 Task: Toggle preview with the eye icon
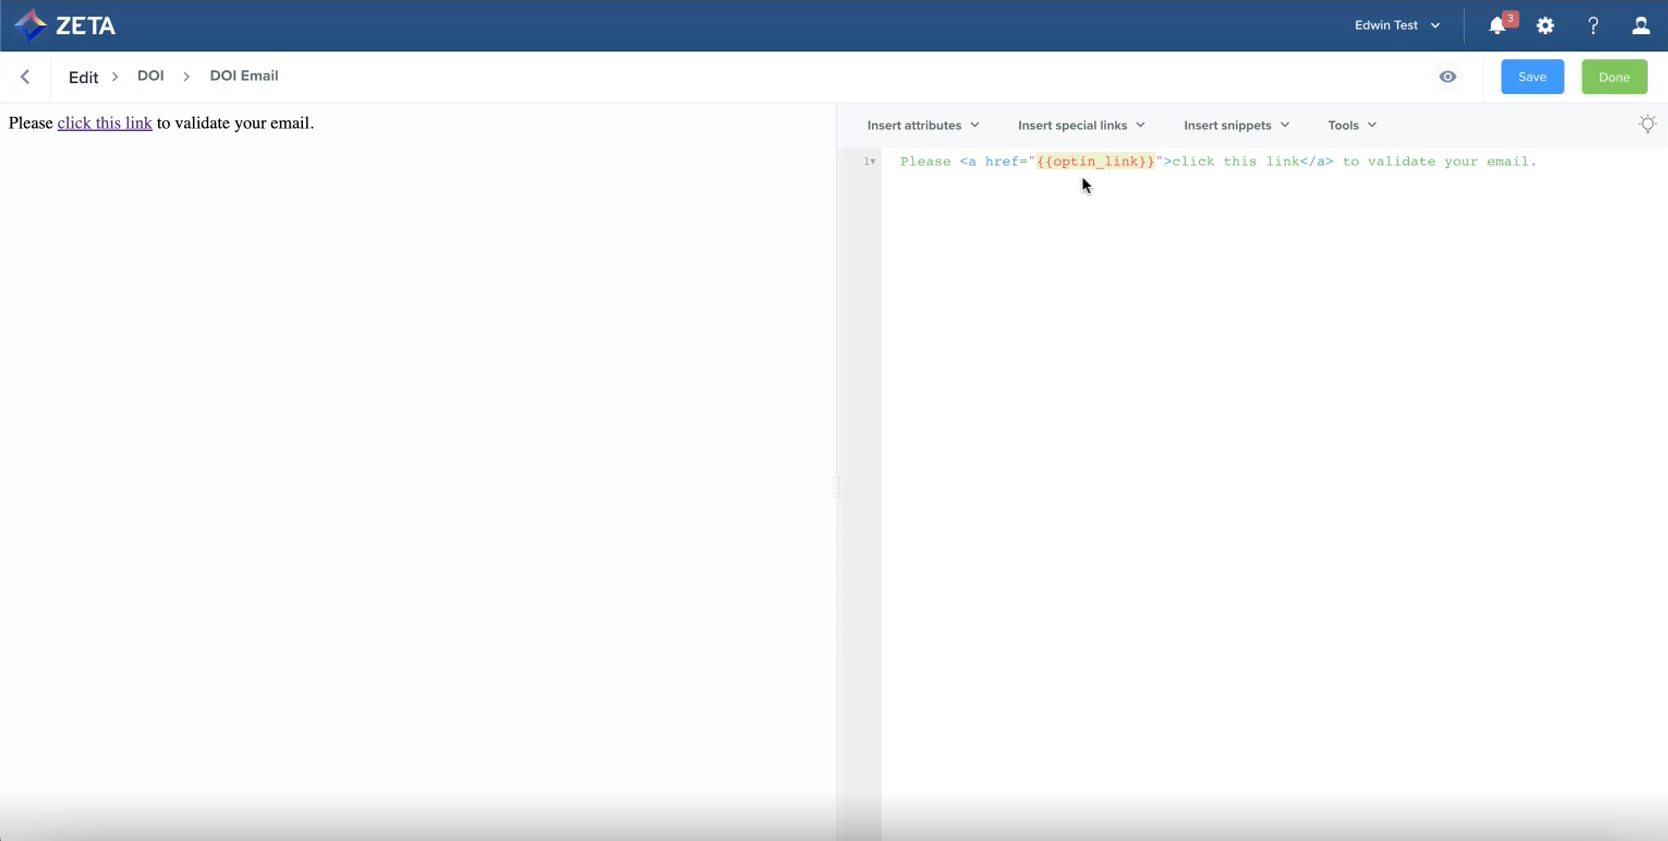point(1447,77)
